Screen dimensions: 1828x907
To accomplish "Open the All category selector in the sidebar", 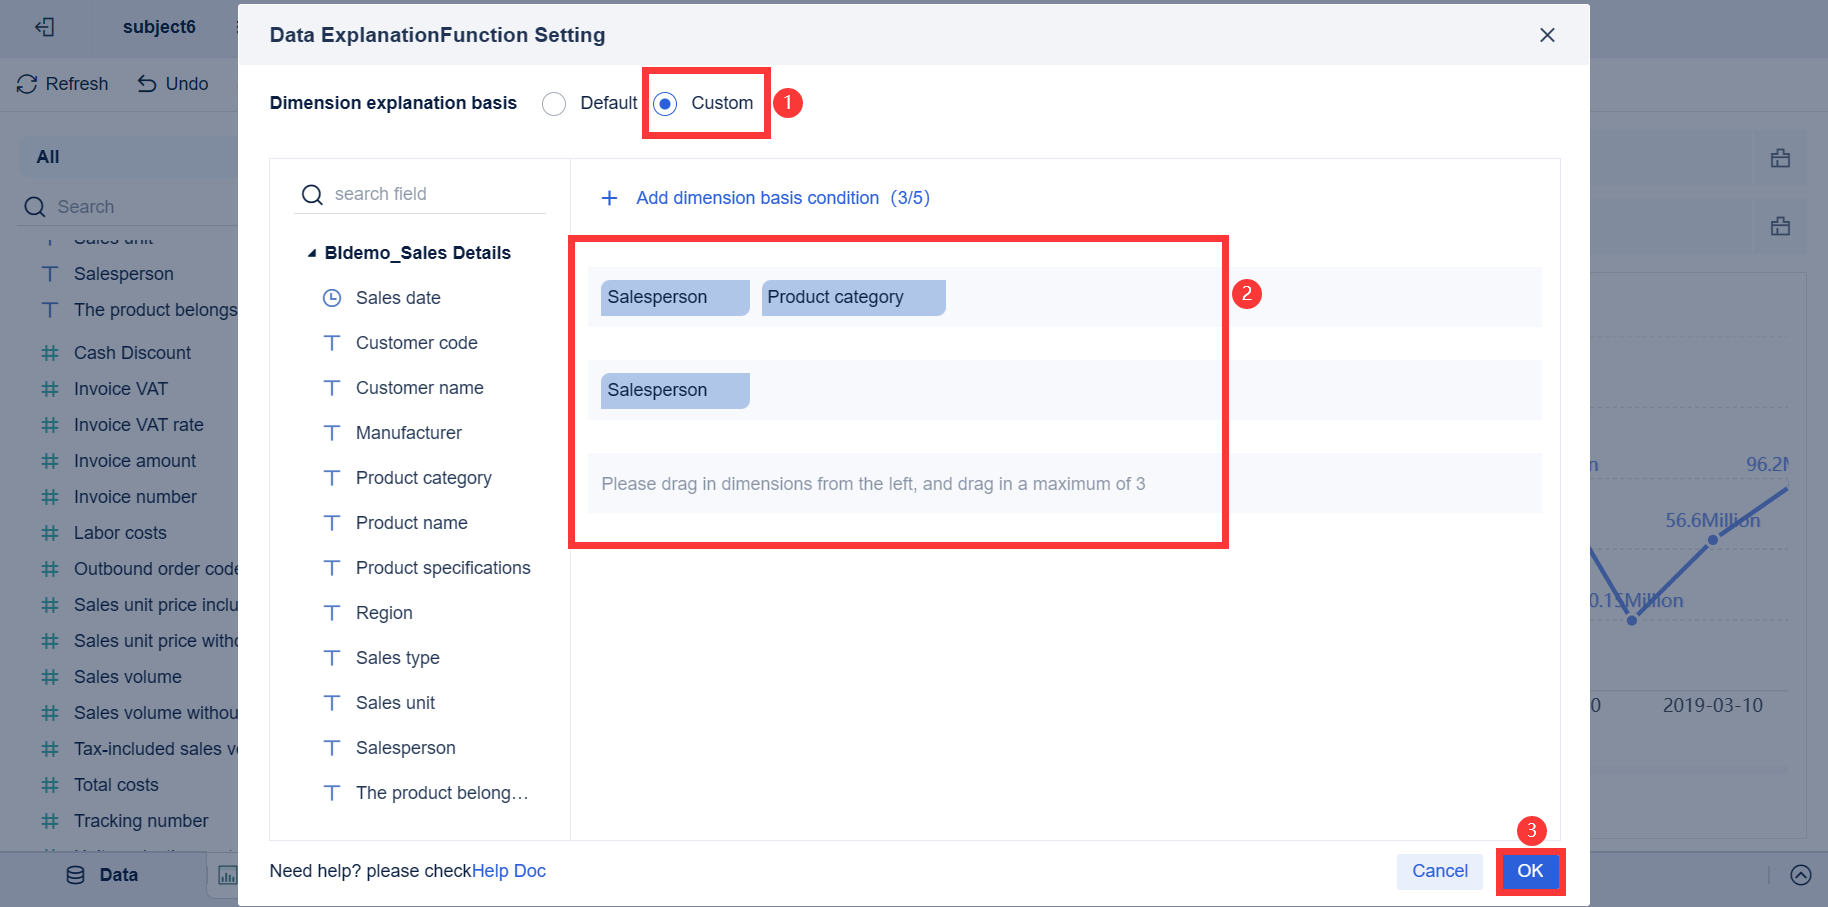I will [x=47, y=156].
